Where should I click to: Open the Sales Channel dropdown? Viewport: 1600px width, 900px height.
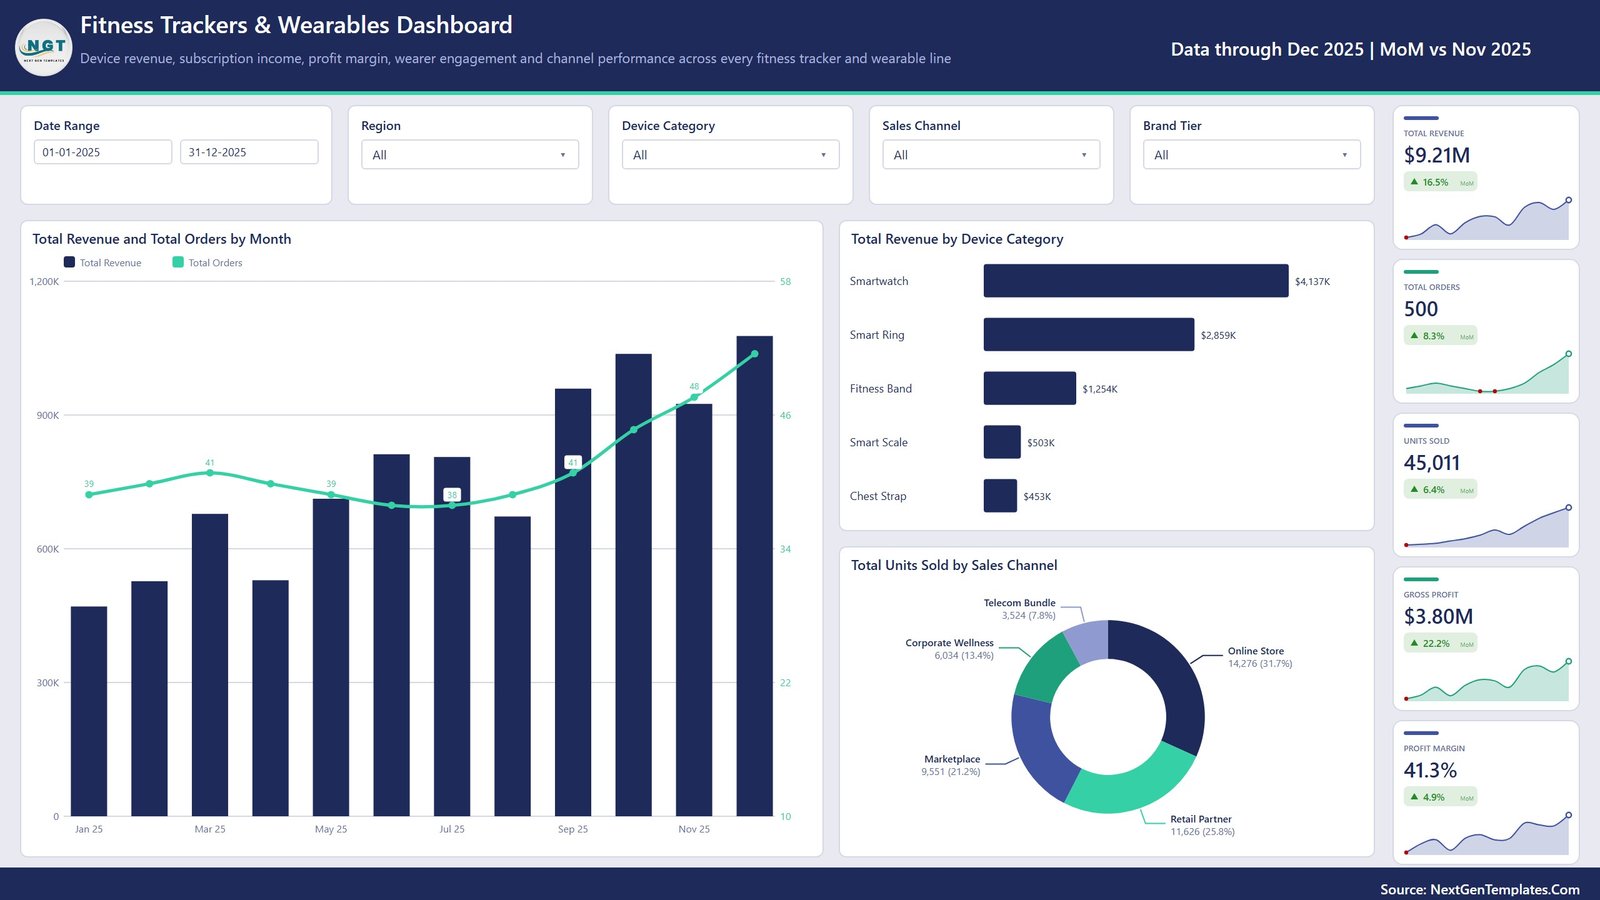(991, 155)
